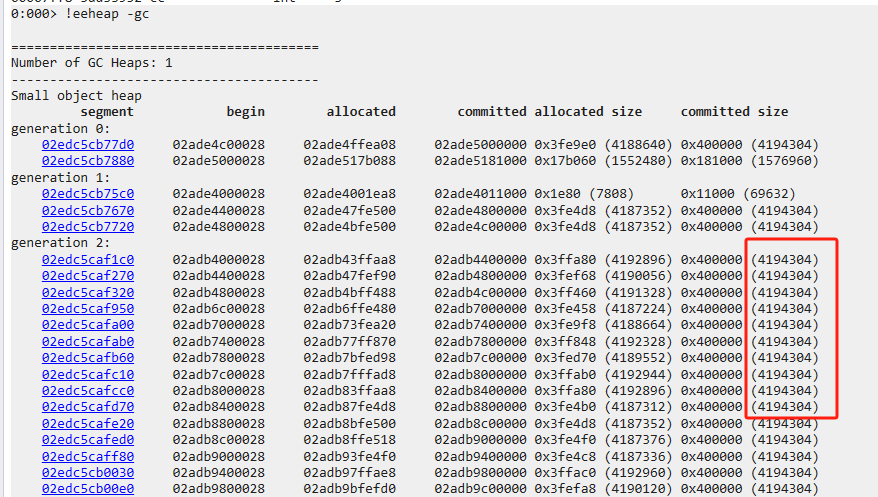Open segment link 02edc5caff80
Viewport: 878px width, 497px height.
[x=88, y=456]
